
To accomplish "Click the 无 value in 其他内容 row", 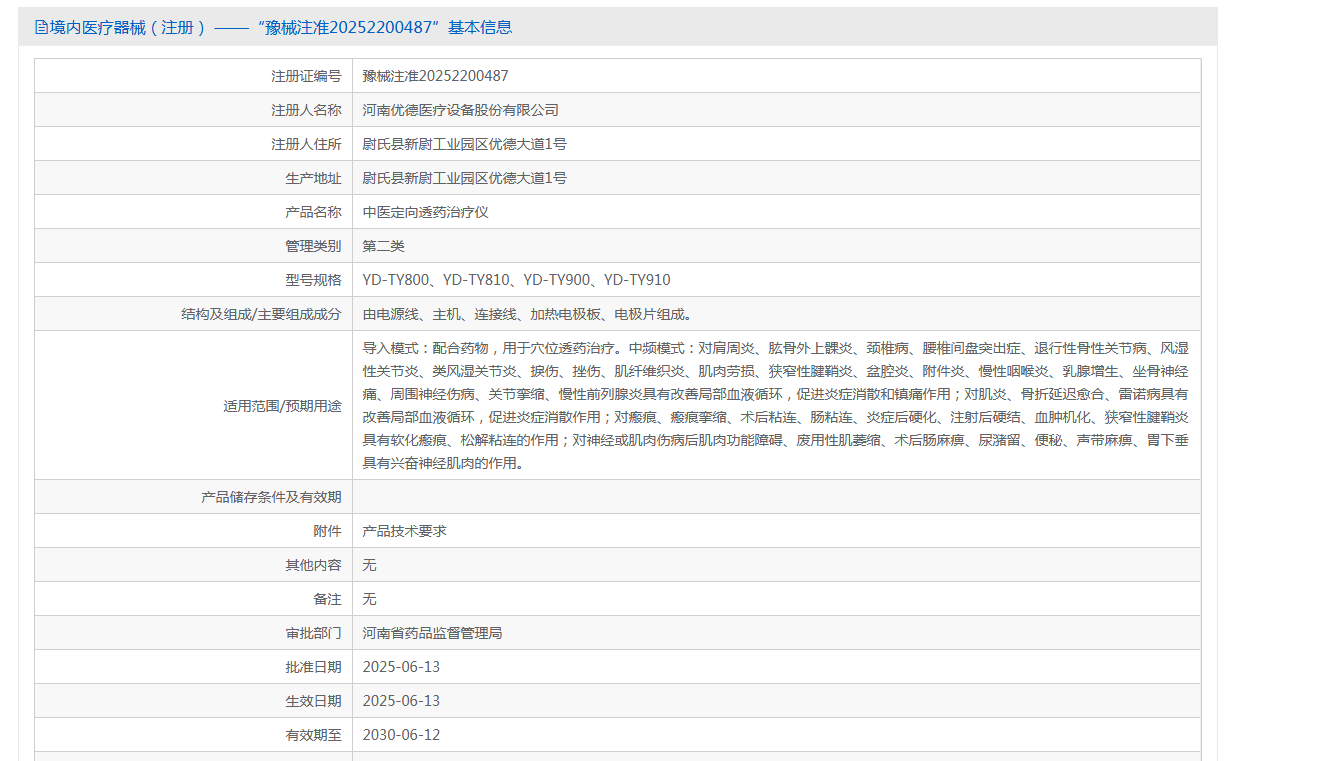I will pos(369,565).
